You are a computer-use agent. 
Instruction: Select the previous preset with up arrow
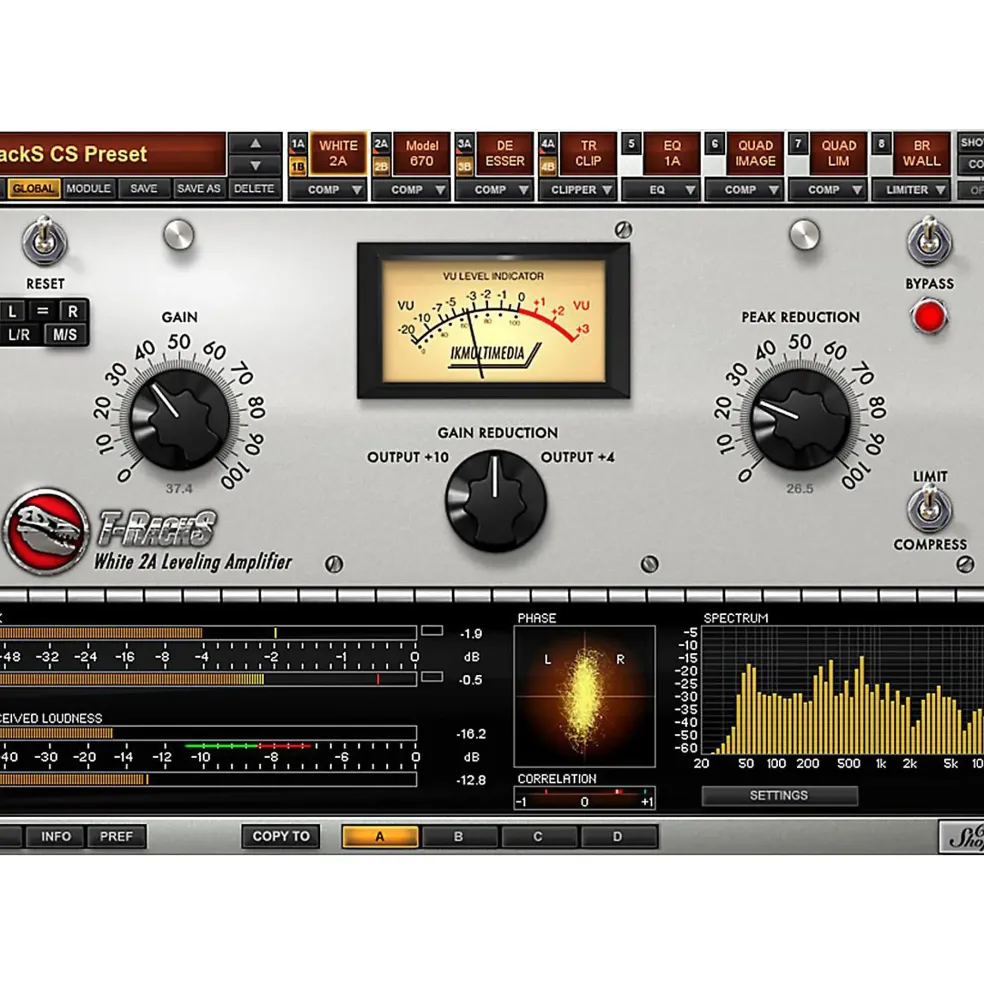click(x=255, y=144)
